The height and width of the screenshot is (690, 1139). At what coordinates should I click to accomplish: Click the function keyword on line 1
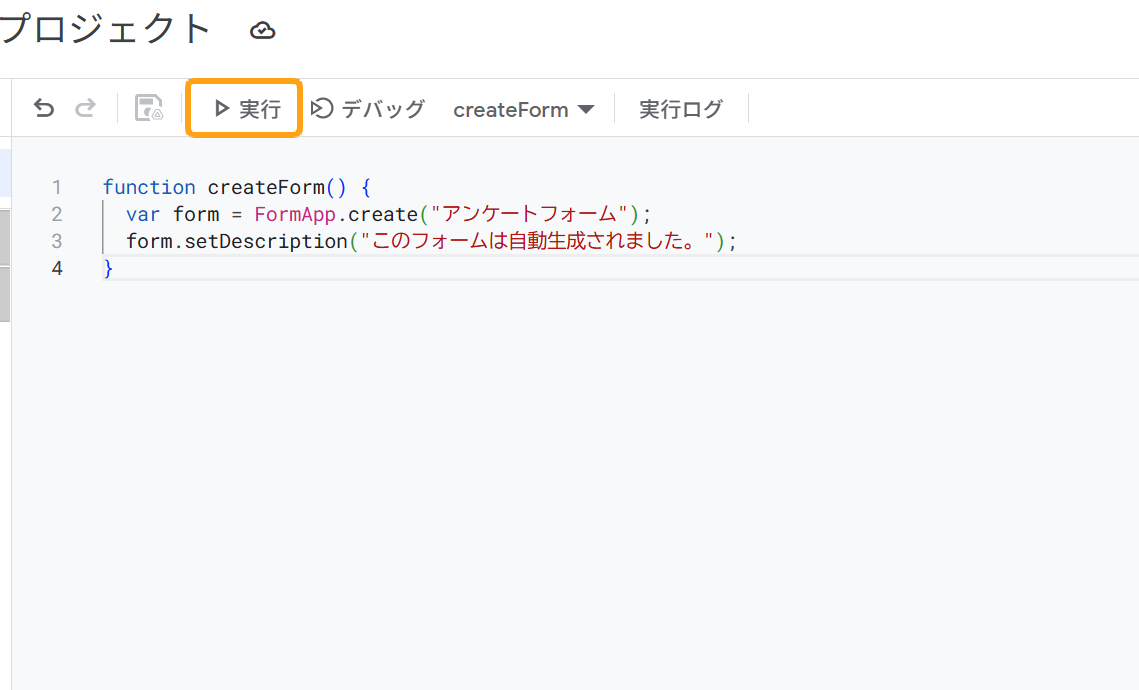[150, 187]
